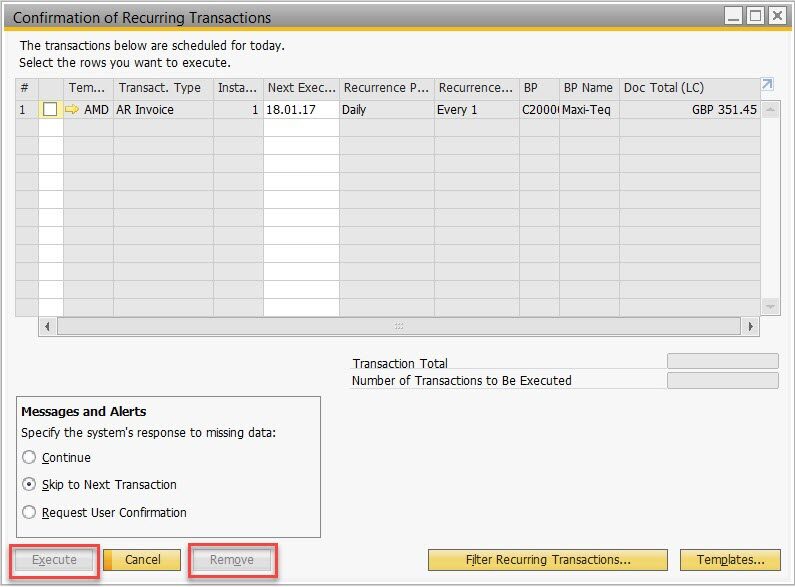Click the vertical scrollbar down arrow
795x587 pixels.
[x=770, y=306]
